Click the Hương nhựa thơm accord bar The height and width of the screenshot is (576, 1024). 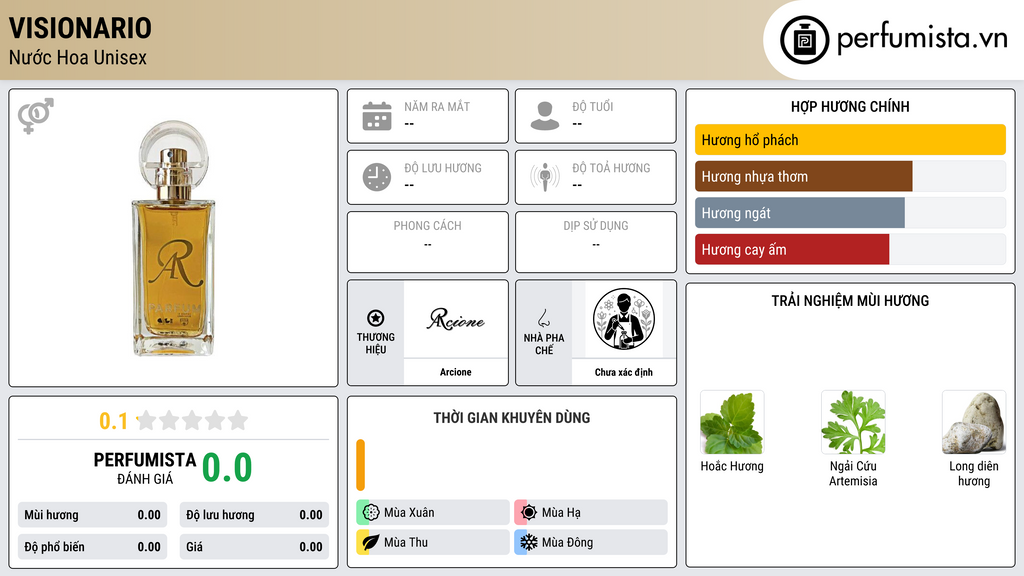[x=850, y=176]
